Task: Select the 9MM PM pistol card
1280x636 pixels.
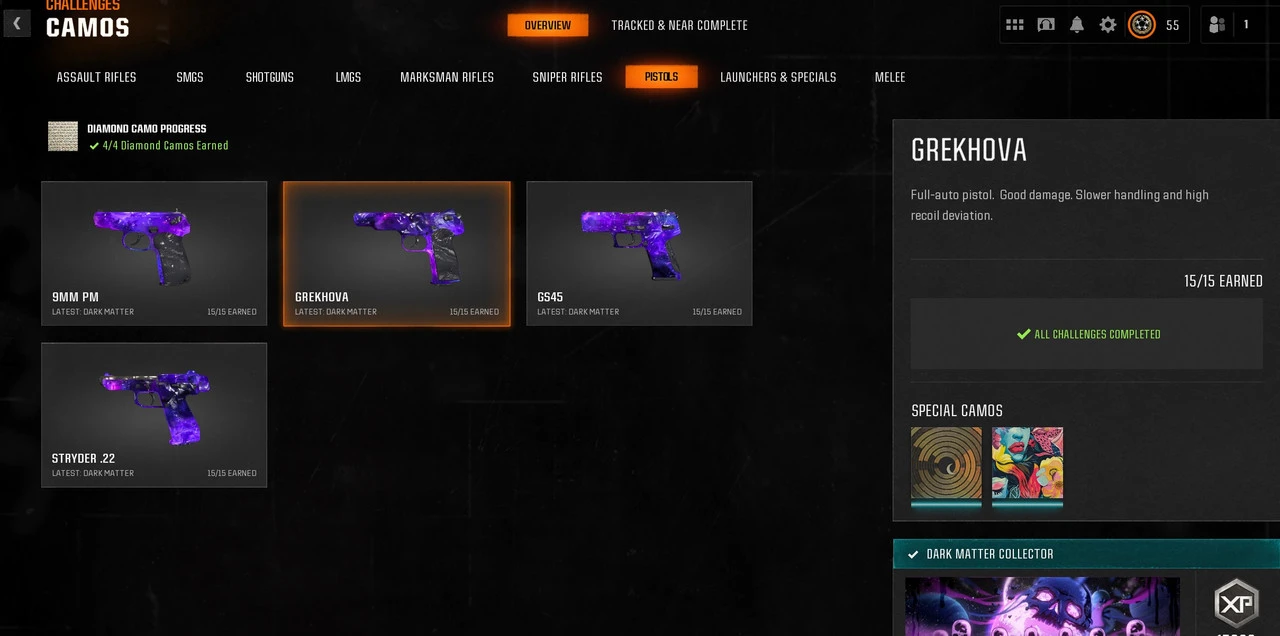Action: pyautogui.click(x=154, y=253)
